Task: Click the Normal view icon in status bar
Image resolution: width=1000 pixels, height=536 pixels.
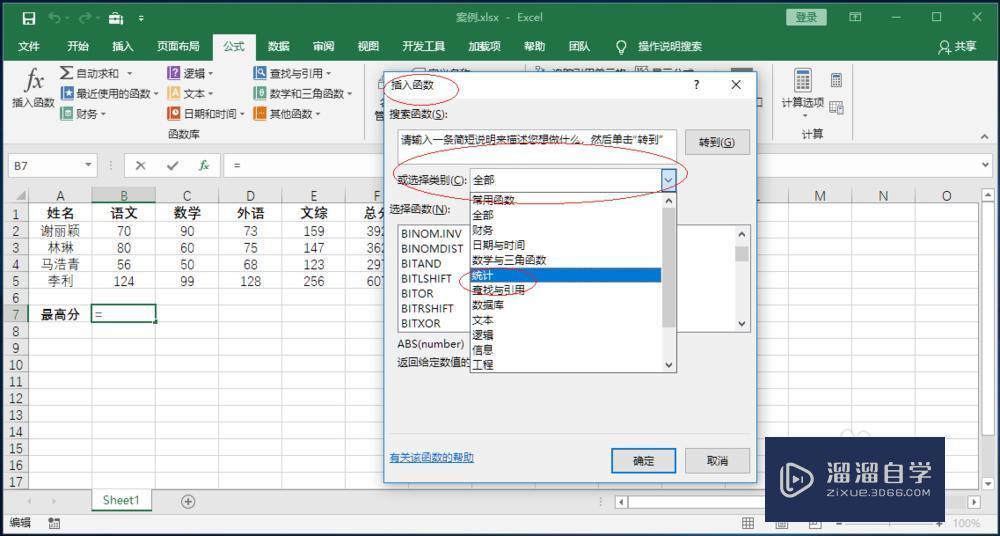Action: click(748, 523)
